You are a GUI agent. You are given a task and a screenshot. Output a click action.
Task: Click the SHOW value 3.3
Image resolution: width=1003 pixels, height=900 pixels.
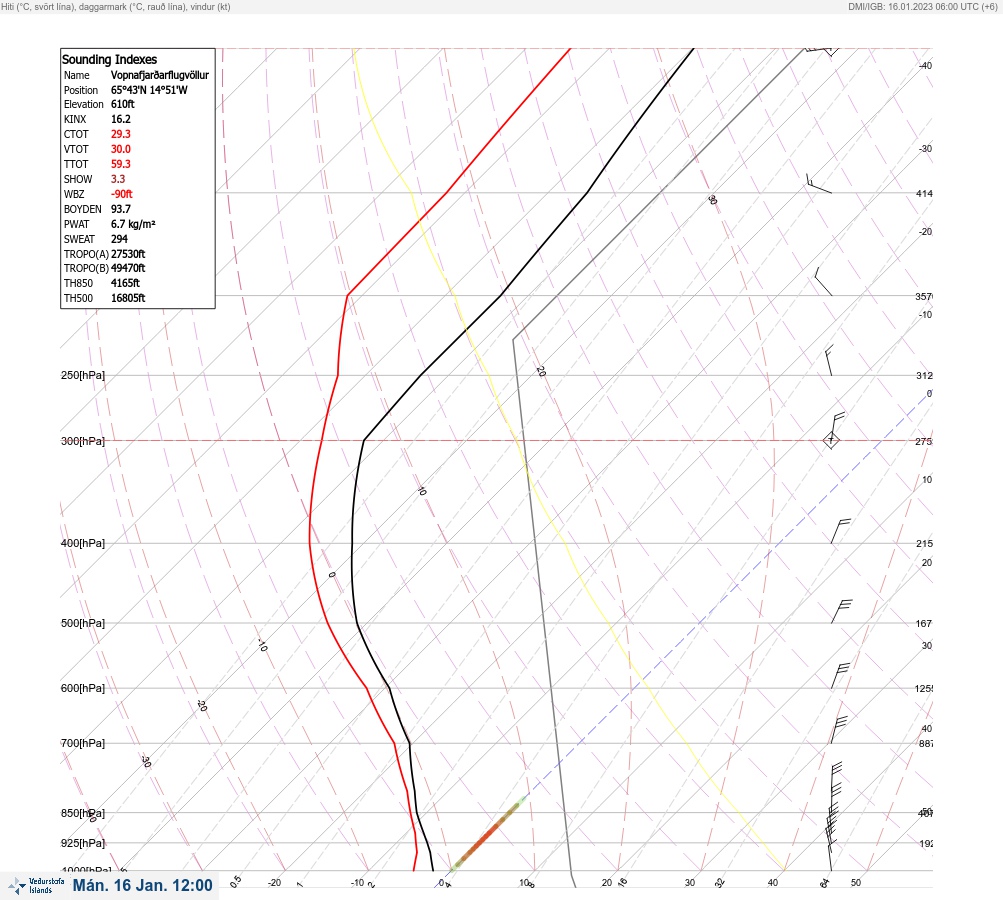[x=118, y=179]
